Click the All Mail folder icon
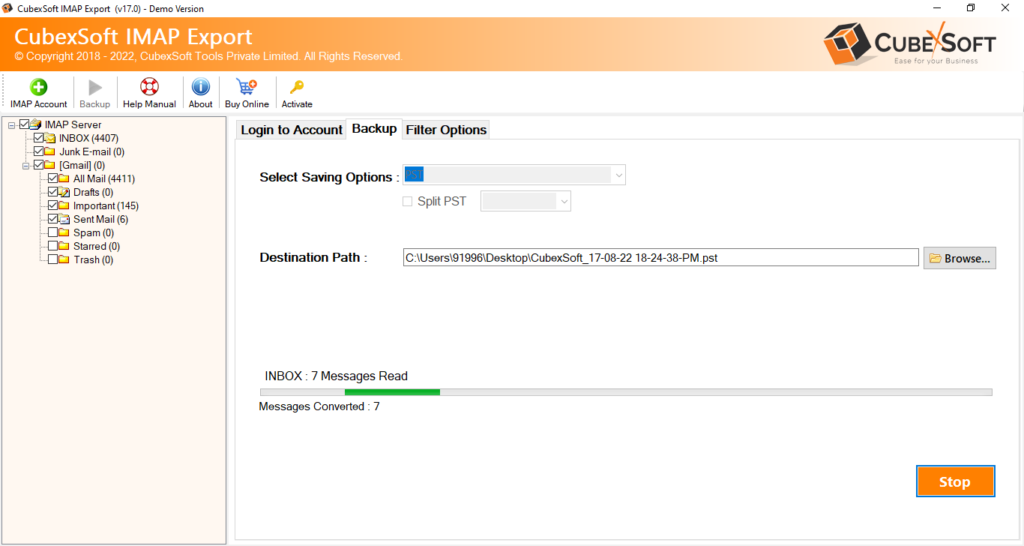1024x546 pixels. 64,178
